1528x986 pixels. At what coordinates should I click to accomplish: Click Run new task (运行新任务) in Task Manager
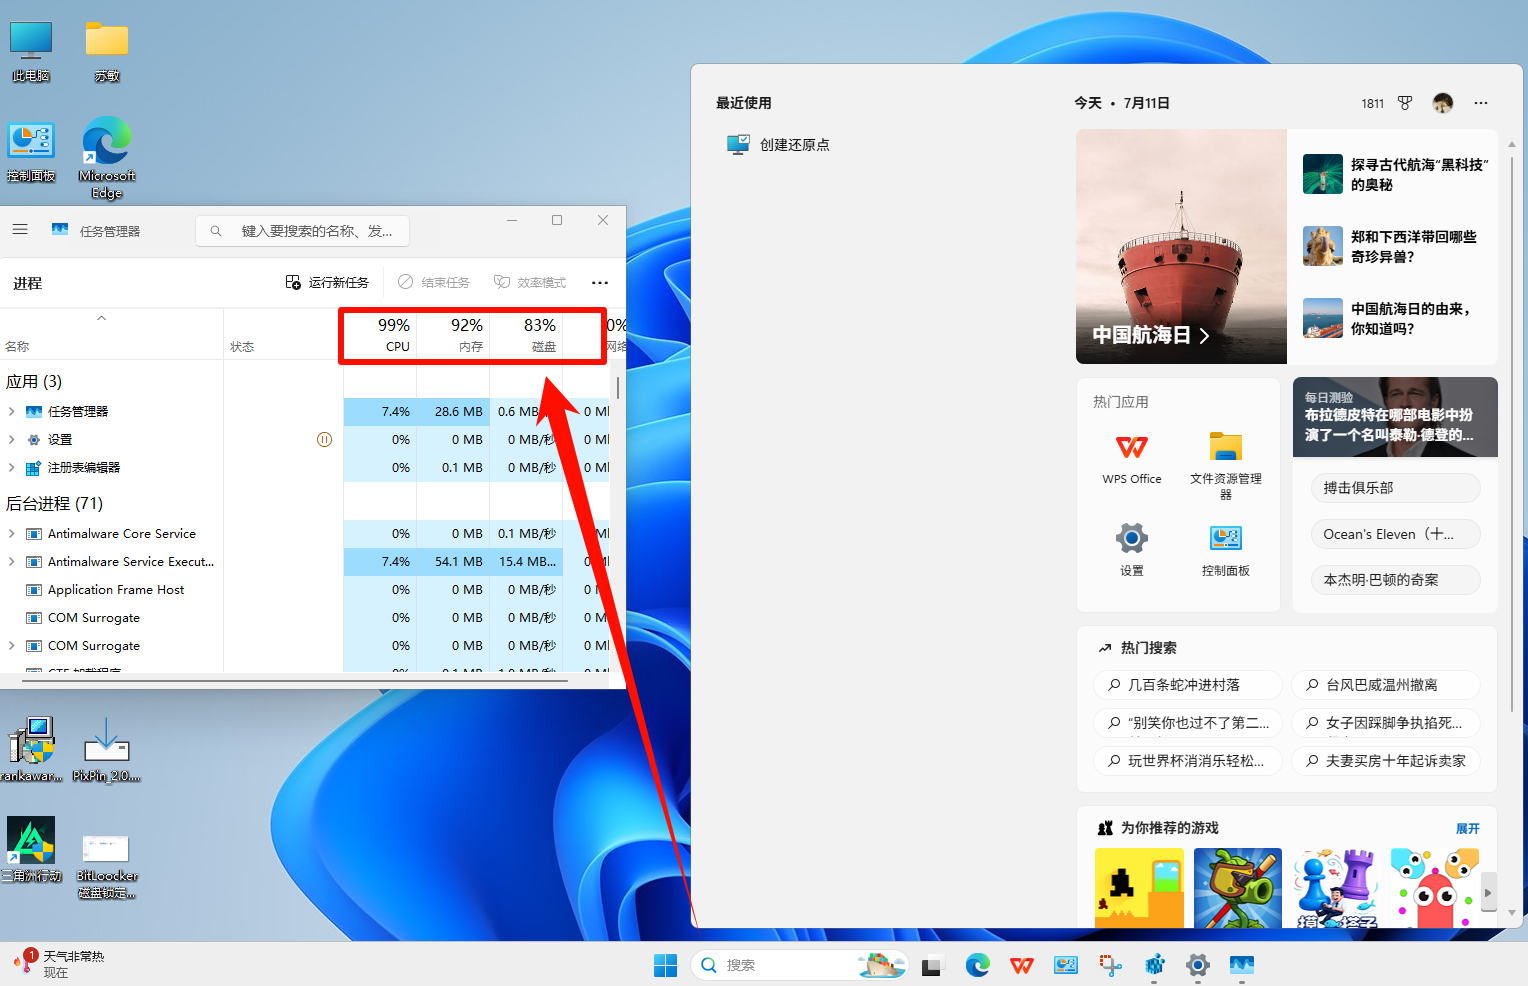(x=327, y=283)
